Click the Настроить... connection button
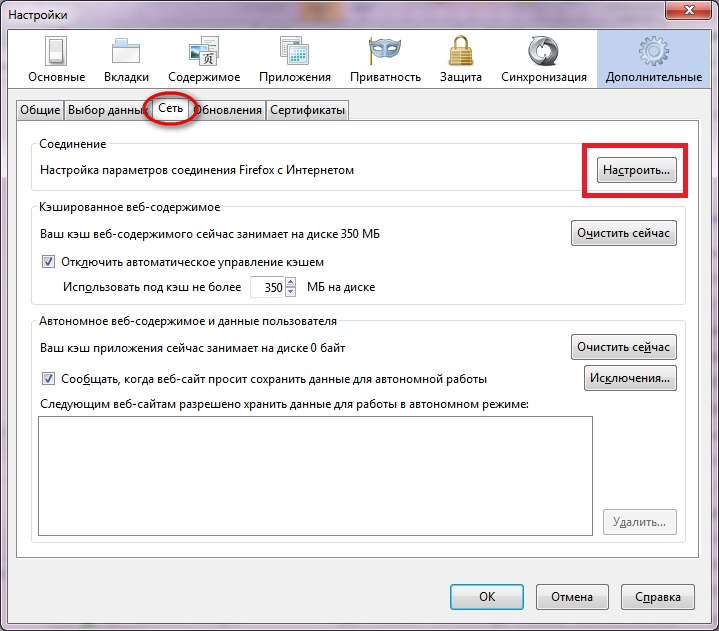 point(636,170)
